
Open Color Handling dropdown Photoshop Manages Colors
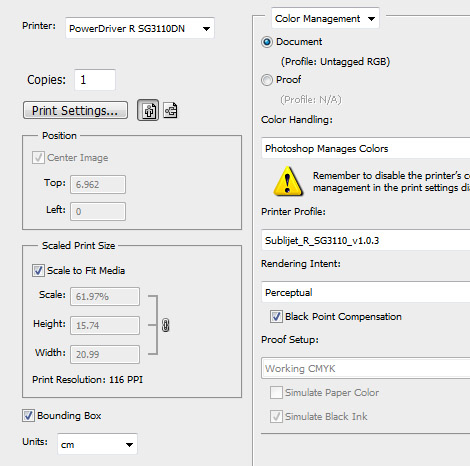tap(366, 148)
